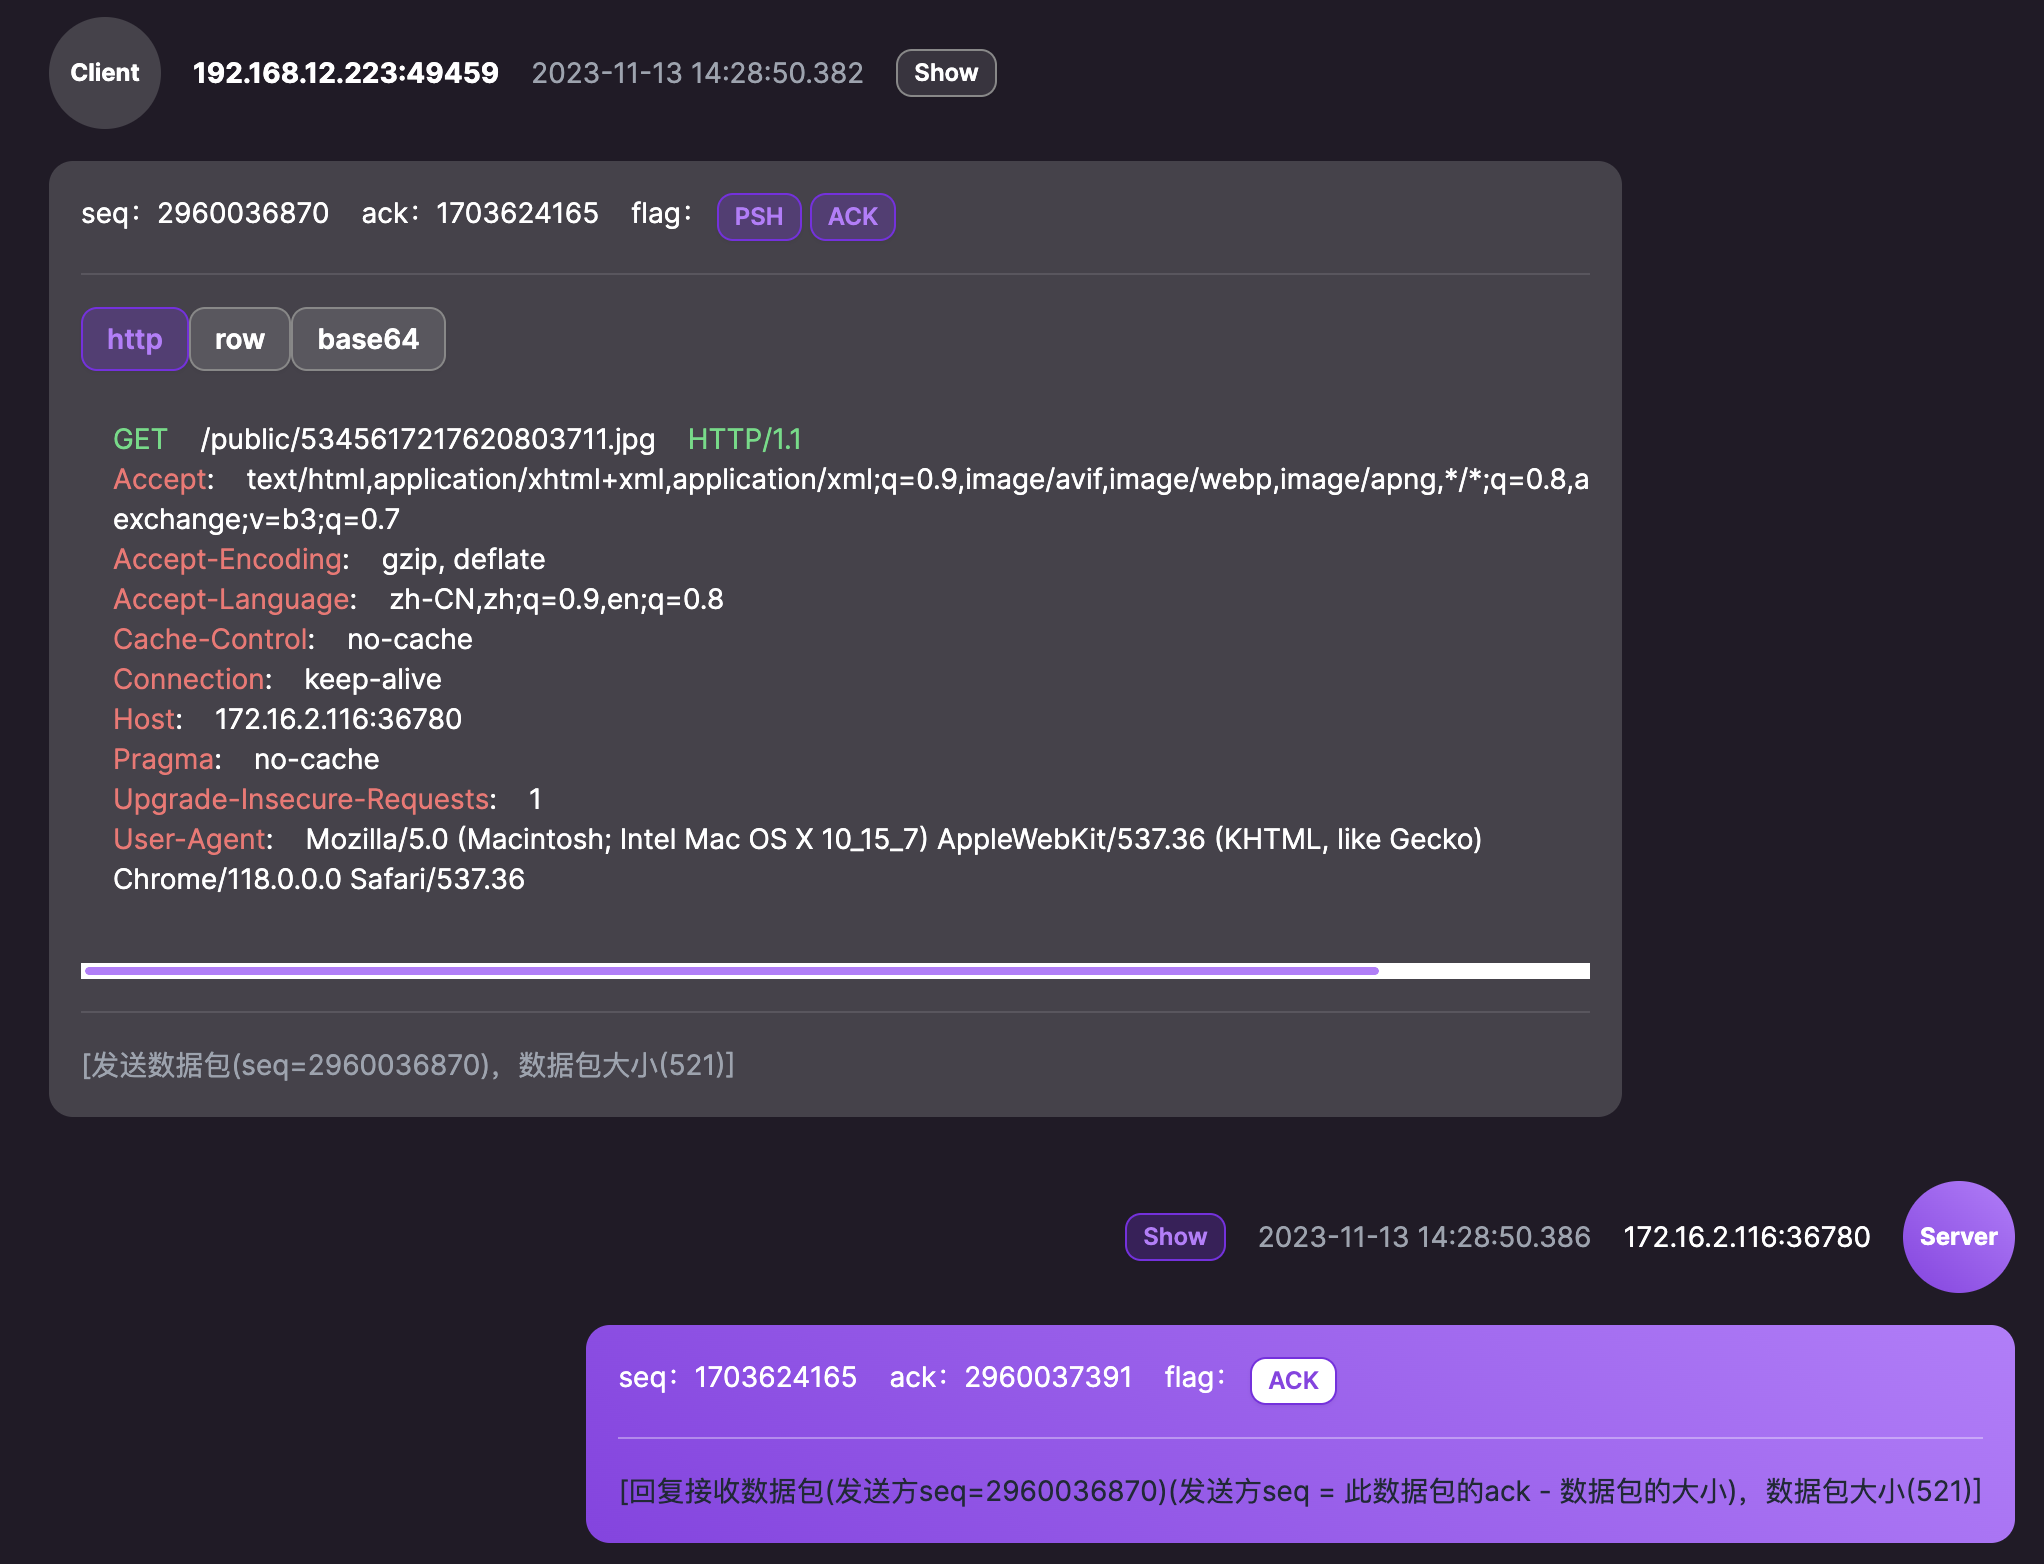Click the Cache-Control header name
2044x1564 pixels.
point(210,639)
